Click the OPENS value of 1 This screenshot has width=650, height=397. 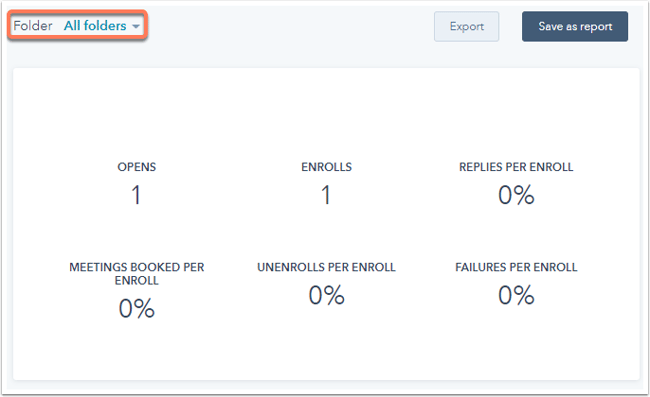pos(136,195)
